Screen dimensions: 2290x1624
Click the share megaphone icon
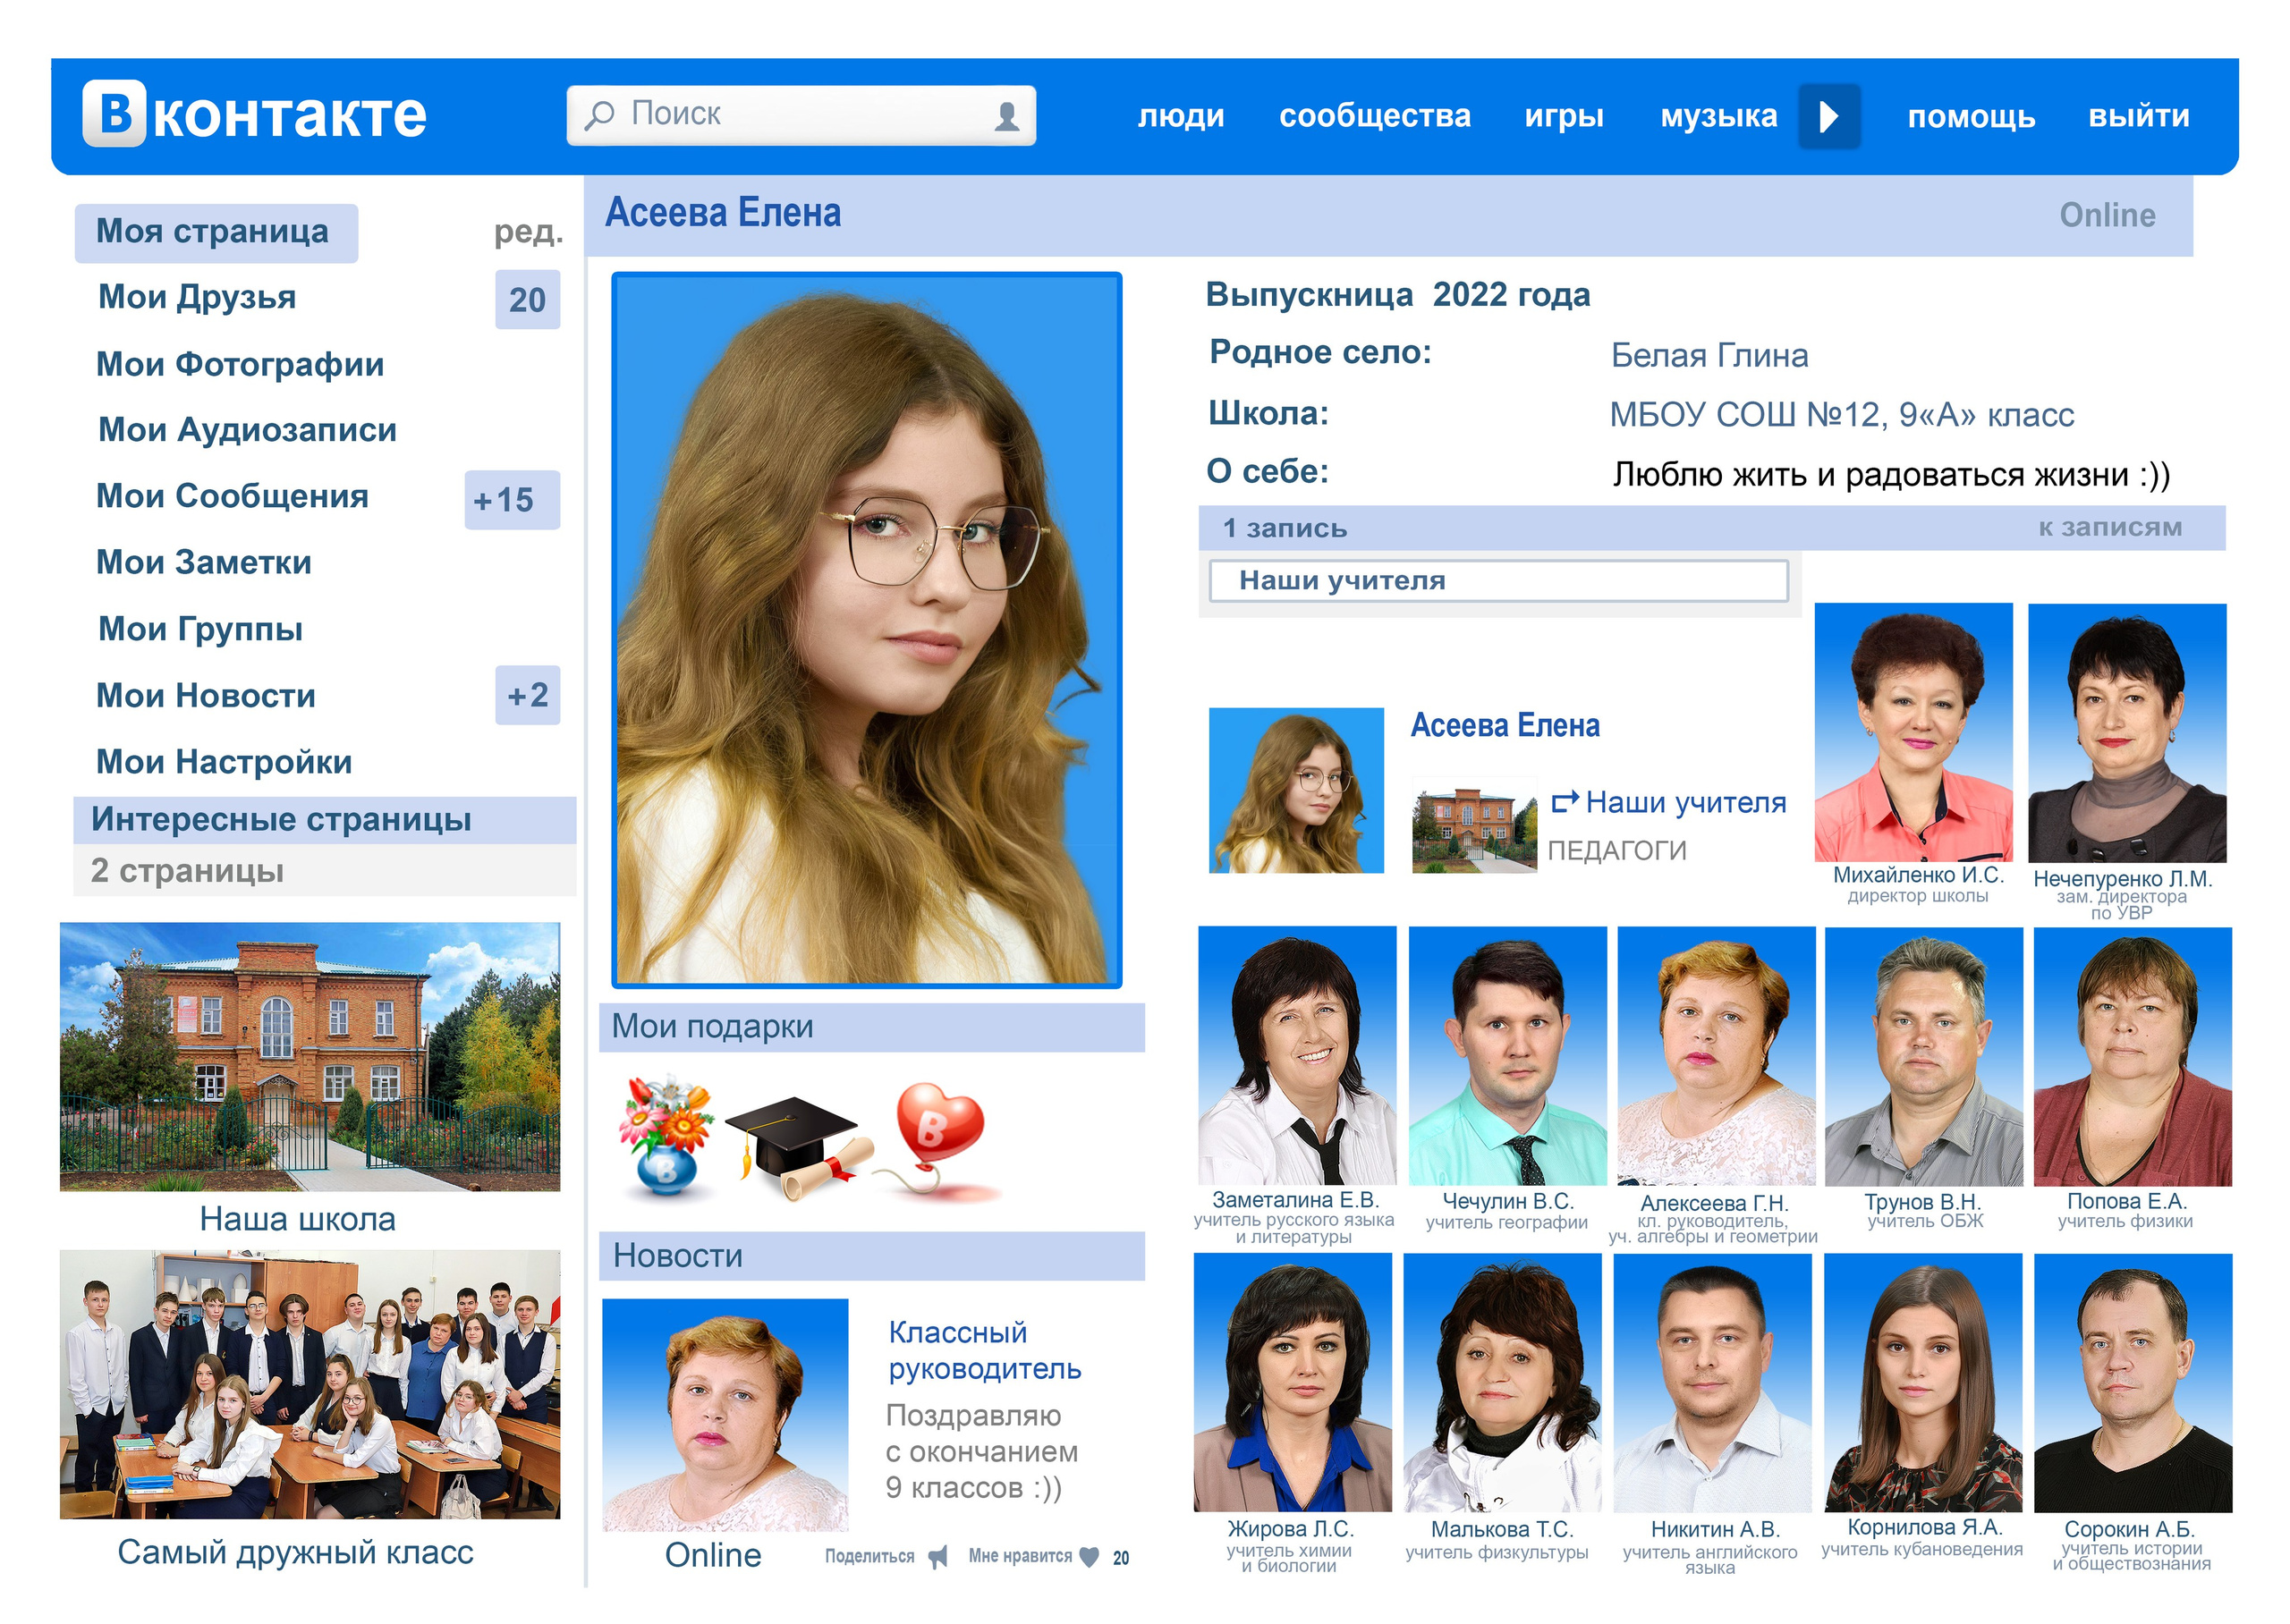[x=937, y=1557]
